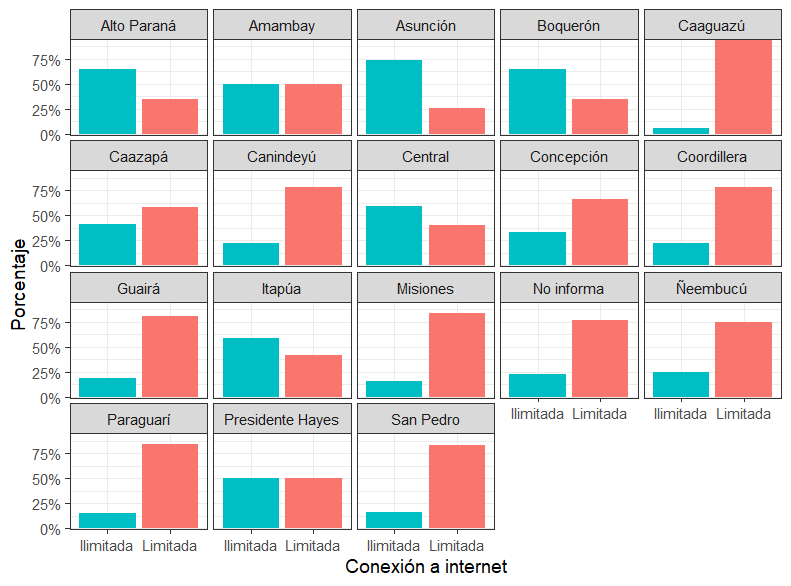791x586 pixels.
Task: Click the red Limitada bar in Coordillera panel
Action: [743, 227]
